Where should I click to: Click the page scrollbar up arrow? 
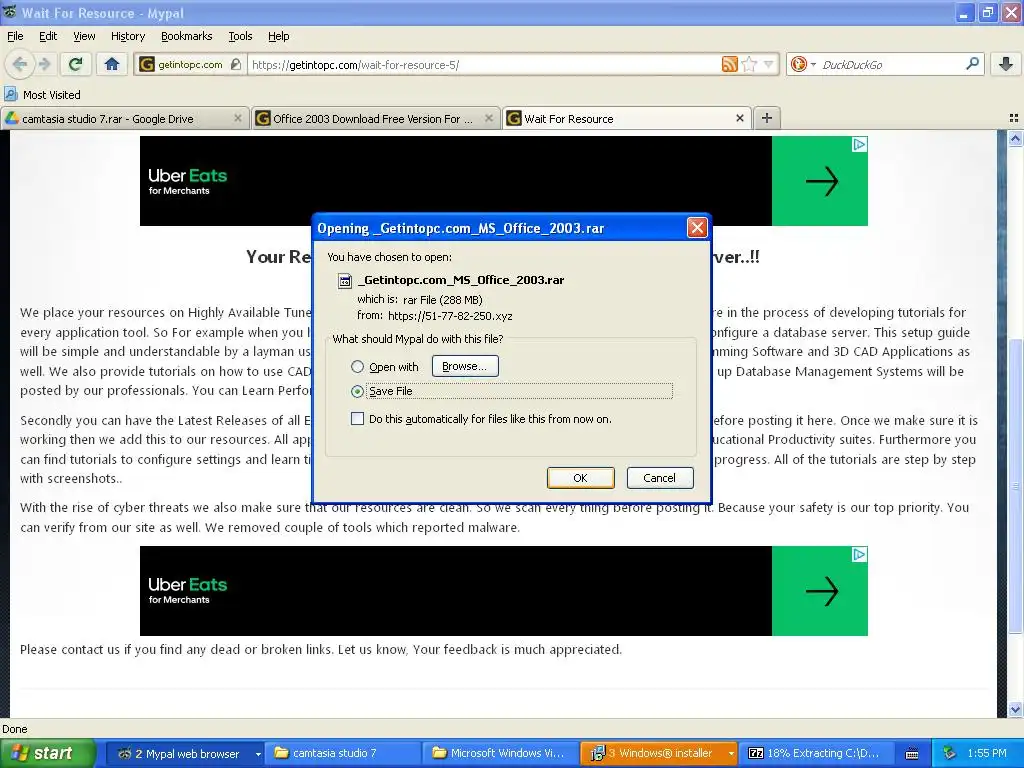(x=1015, y=138)
